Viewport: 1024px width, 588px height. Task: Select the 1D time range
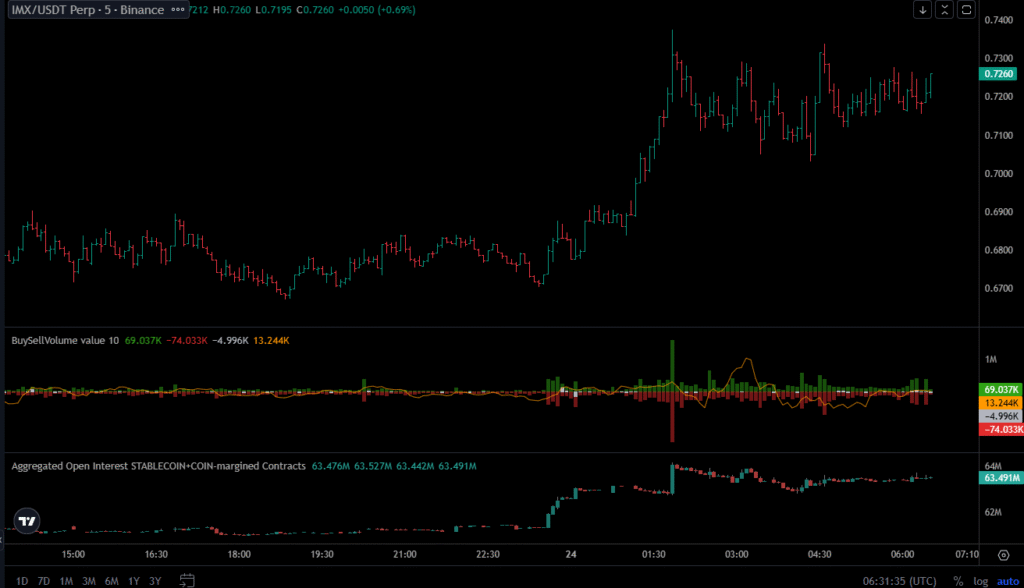tap(22, 580)
